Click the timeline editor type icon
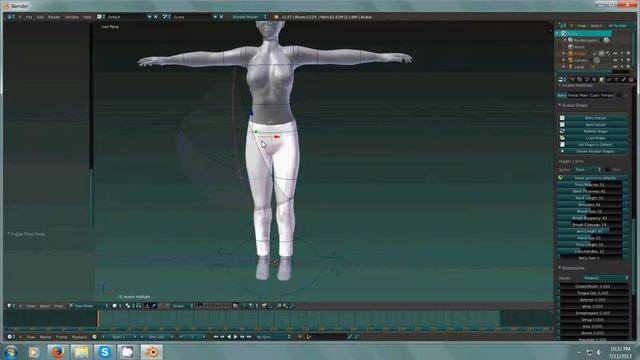The image size is (640, 360). point(10,337)
